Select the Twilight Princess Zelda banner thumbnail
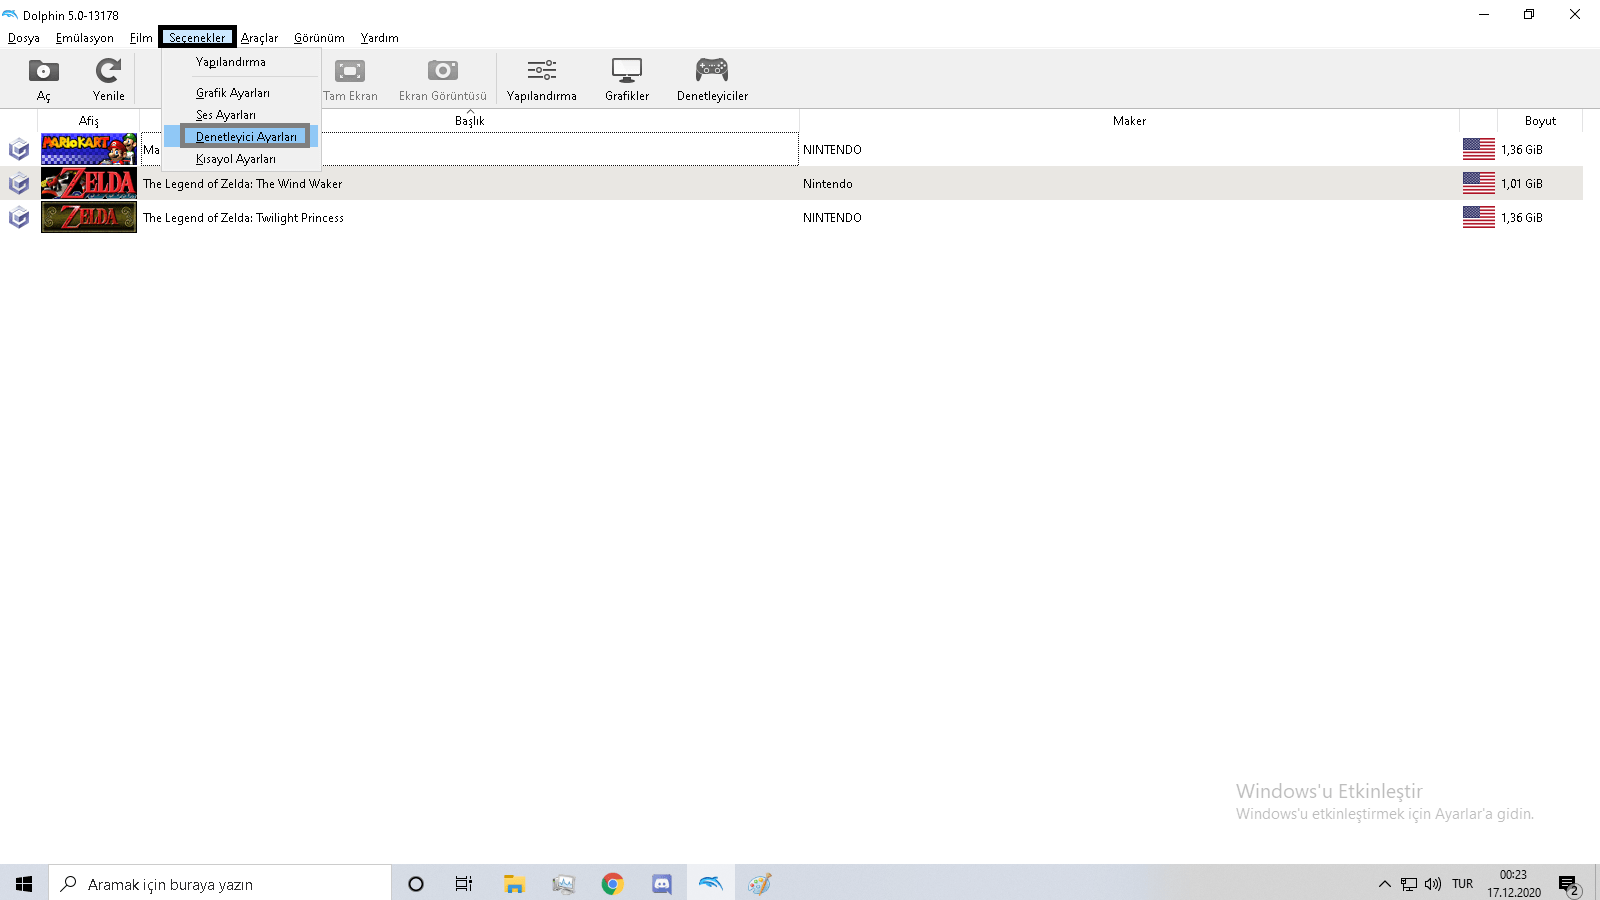1600x900 pixels. (89, 217)
